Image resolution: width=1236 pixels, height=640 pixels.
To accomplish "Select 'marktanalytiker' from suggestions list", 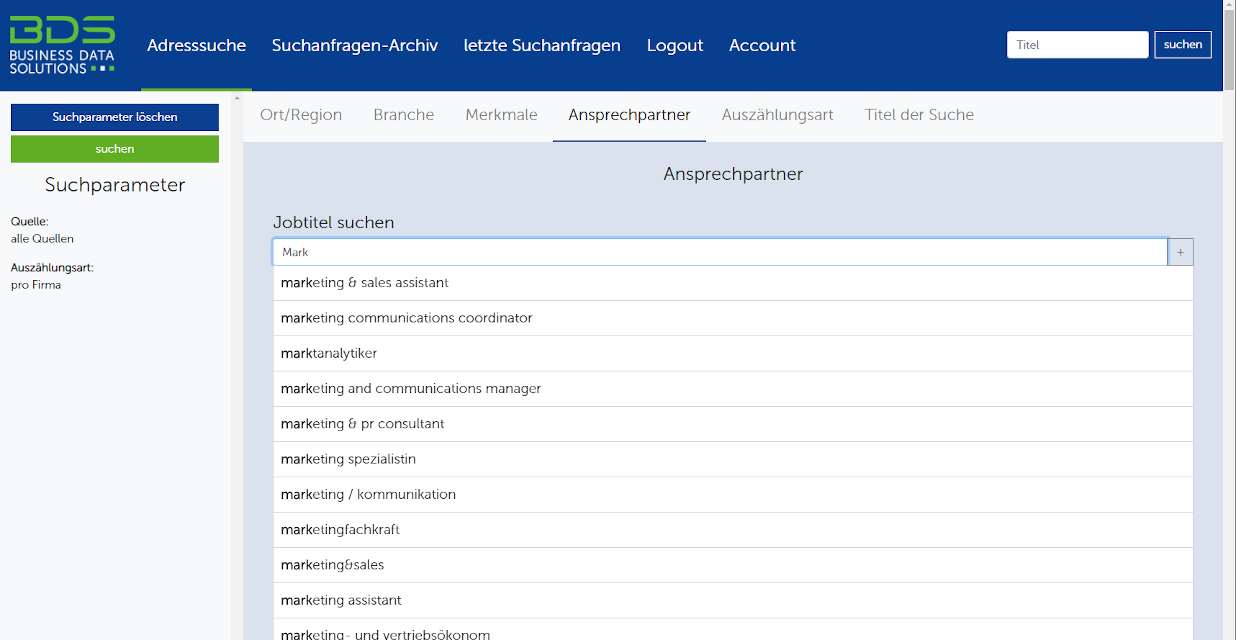I will coord(329,353).
